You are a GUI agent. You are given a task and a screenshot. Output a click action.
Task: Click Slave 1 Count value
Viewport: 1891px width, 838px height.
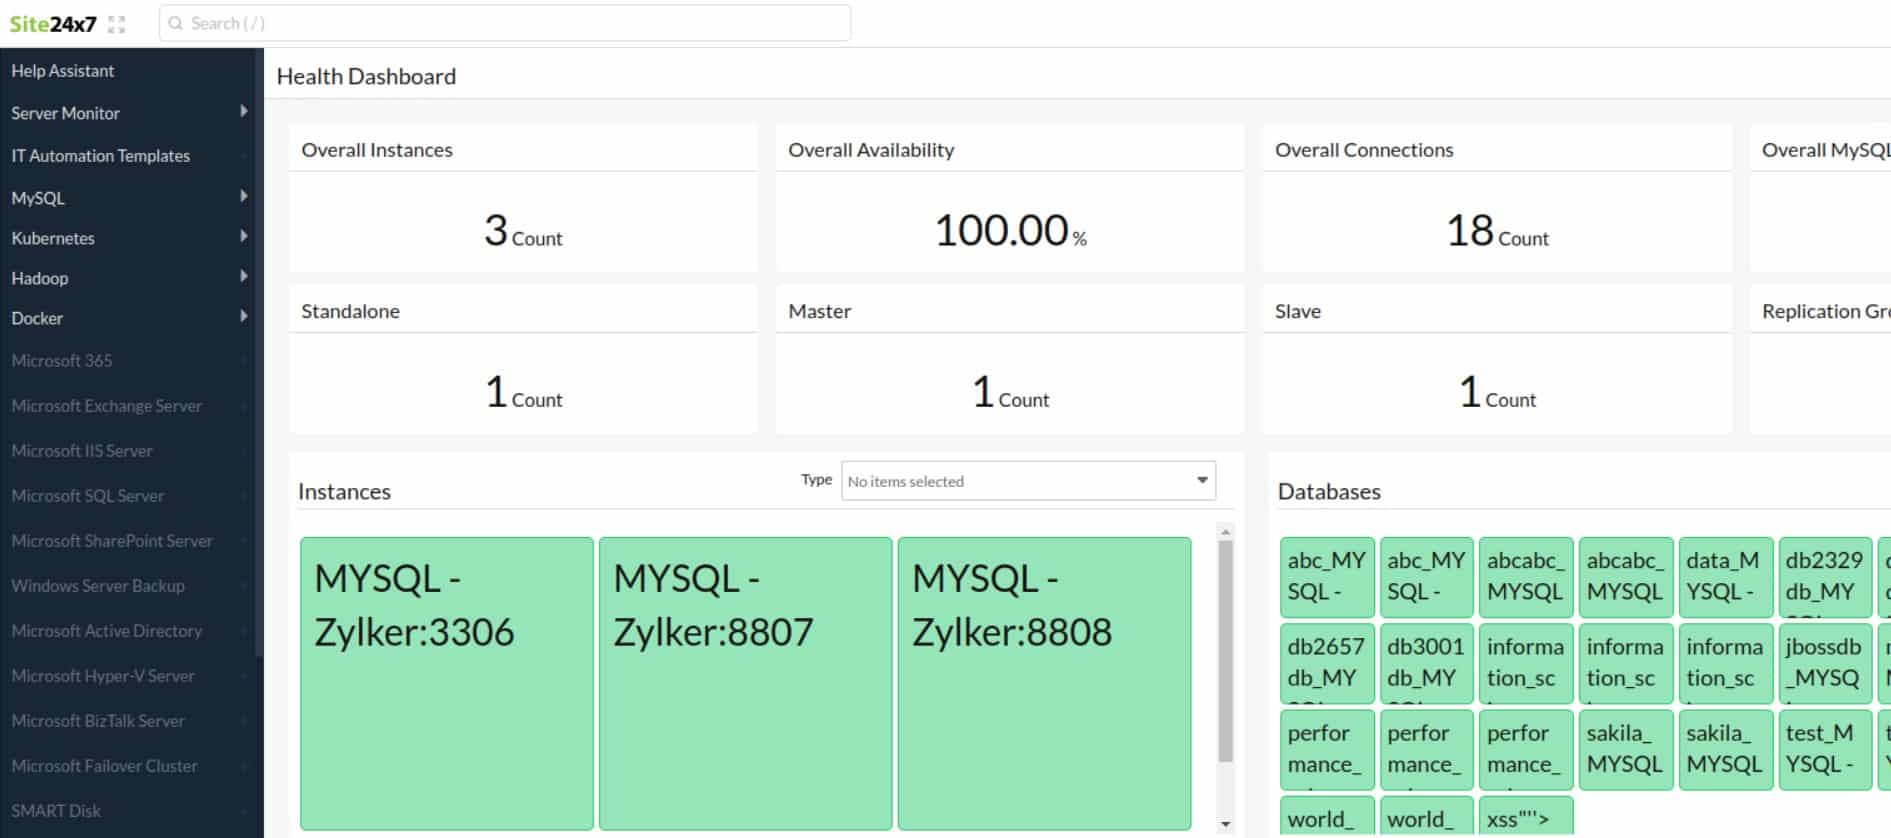[x=1497, y=392]
